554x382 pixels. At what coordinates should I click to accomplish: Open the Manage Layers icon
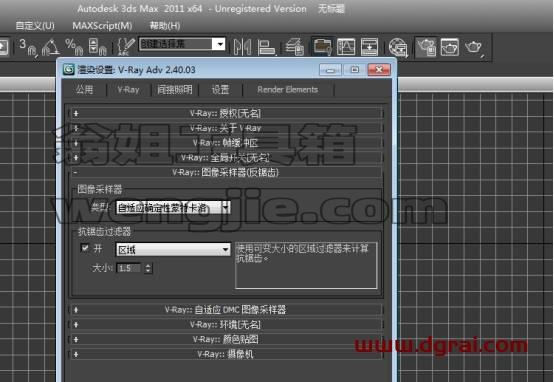click(x=295, y=47)
